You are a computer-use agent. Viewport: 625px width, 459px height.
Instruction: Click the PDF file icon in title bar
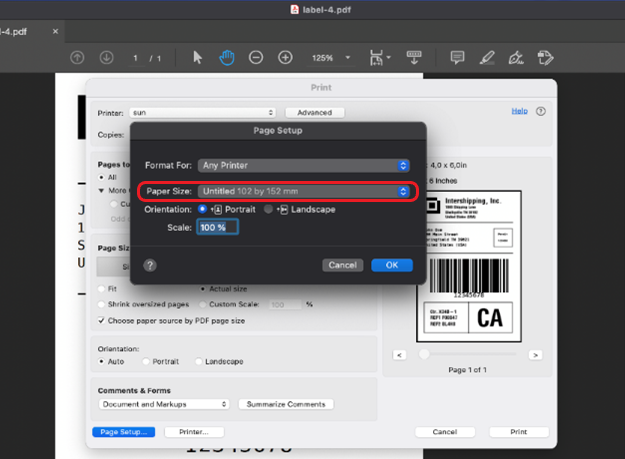(x=295, y=9)
